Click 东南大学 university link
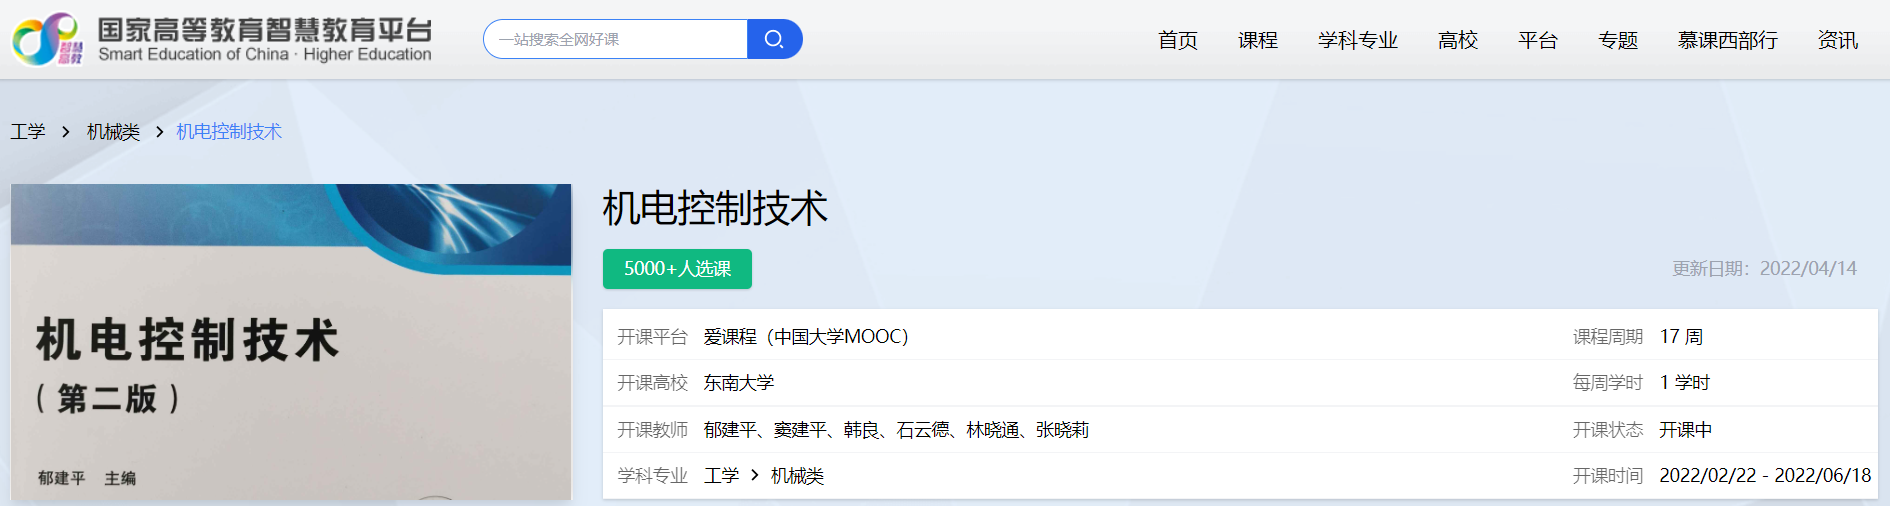This screenshot has height=506, width=1890. pos(738,383)
